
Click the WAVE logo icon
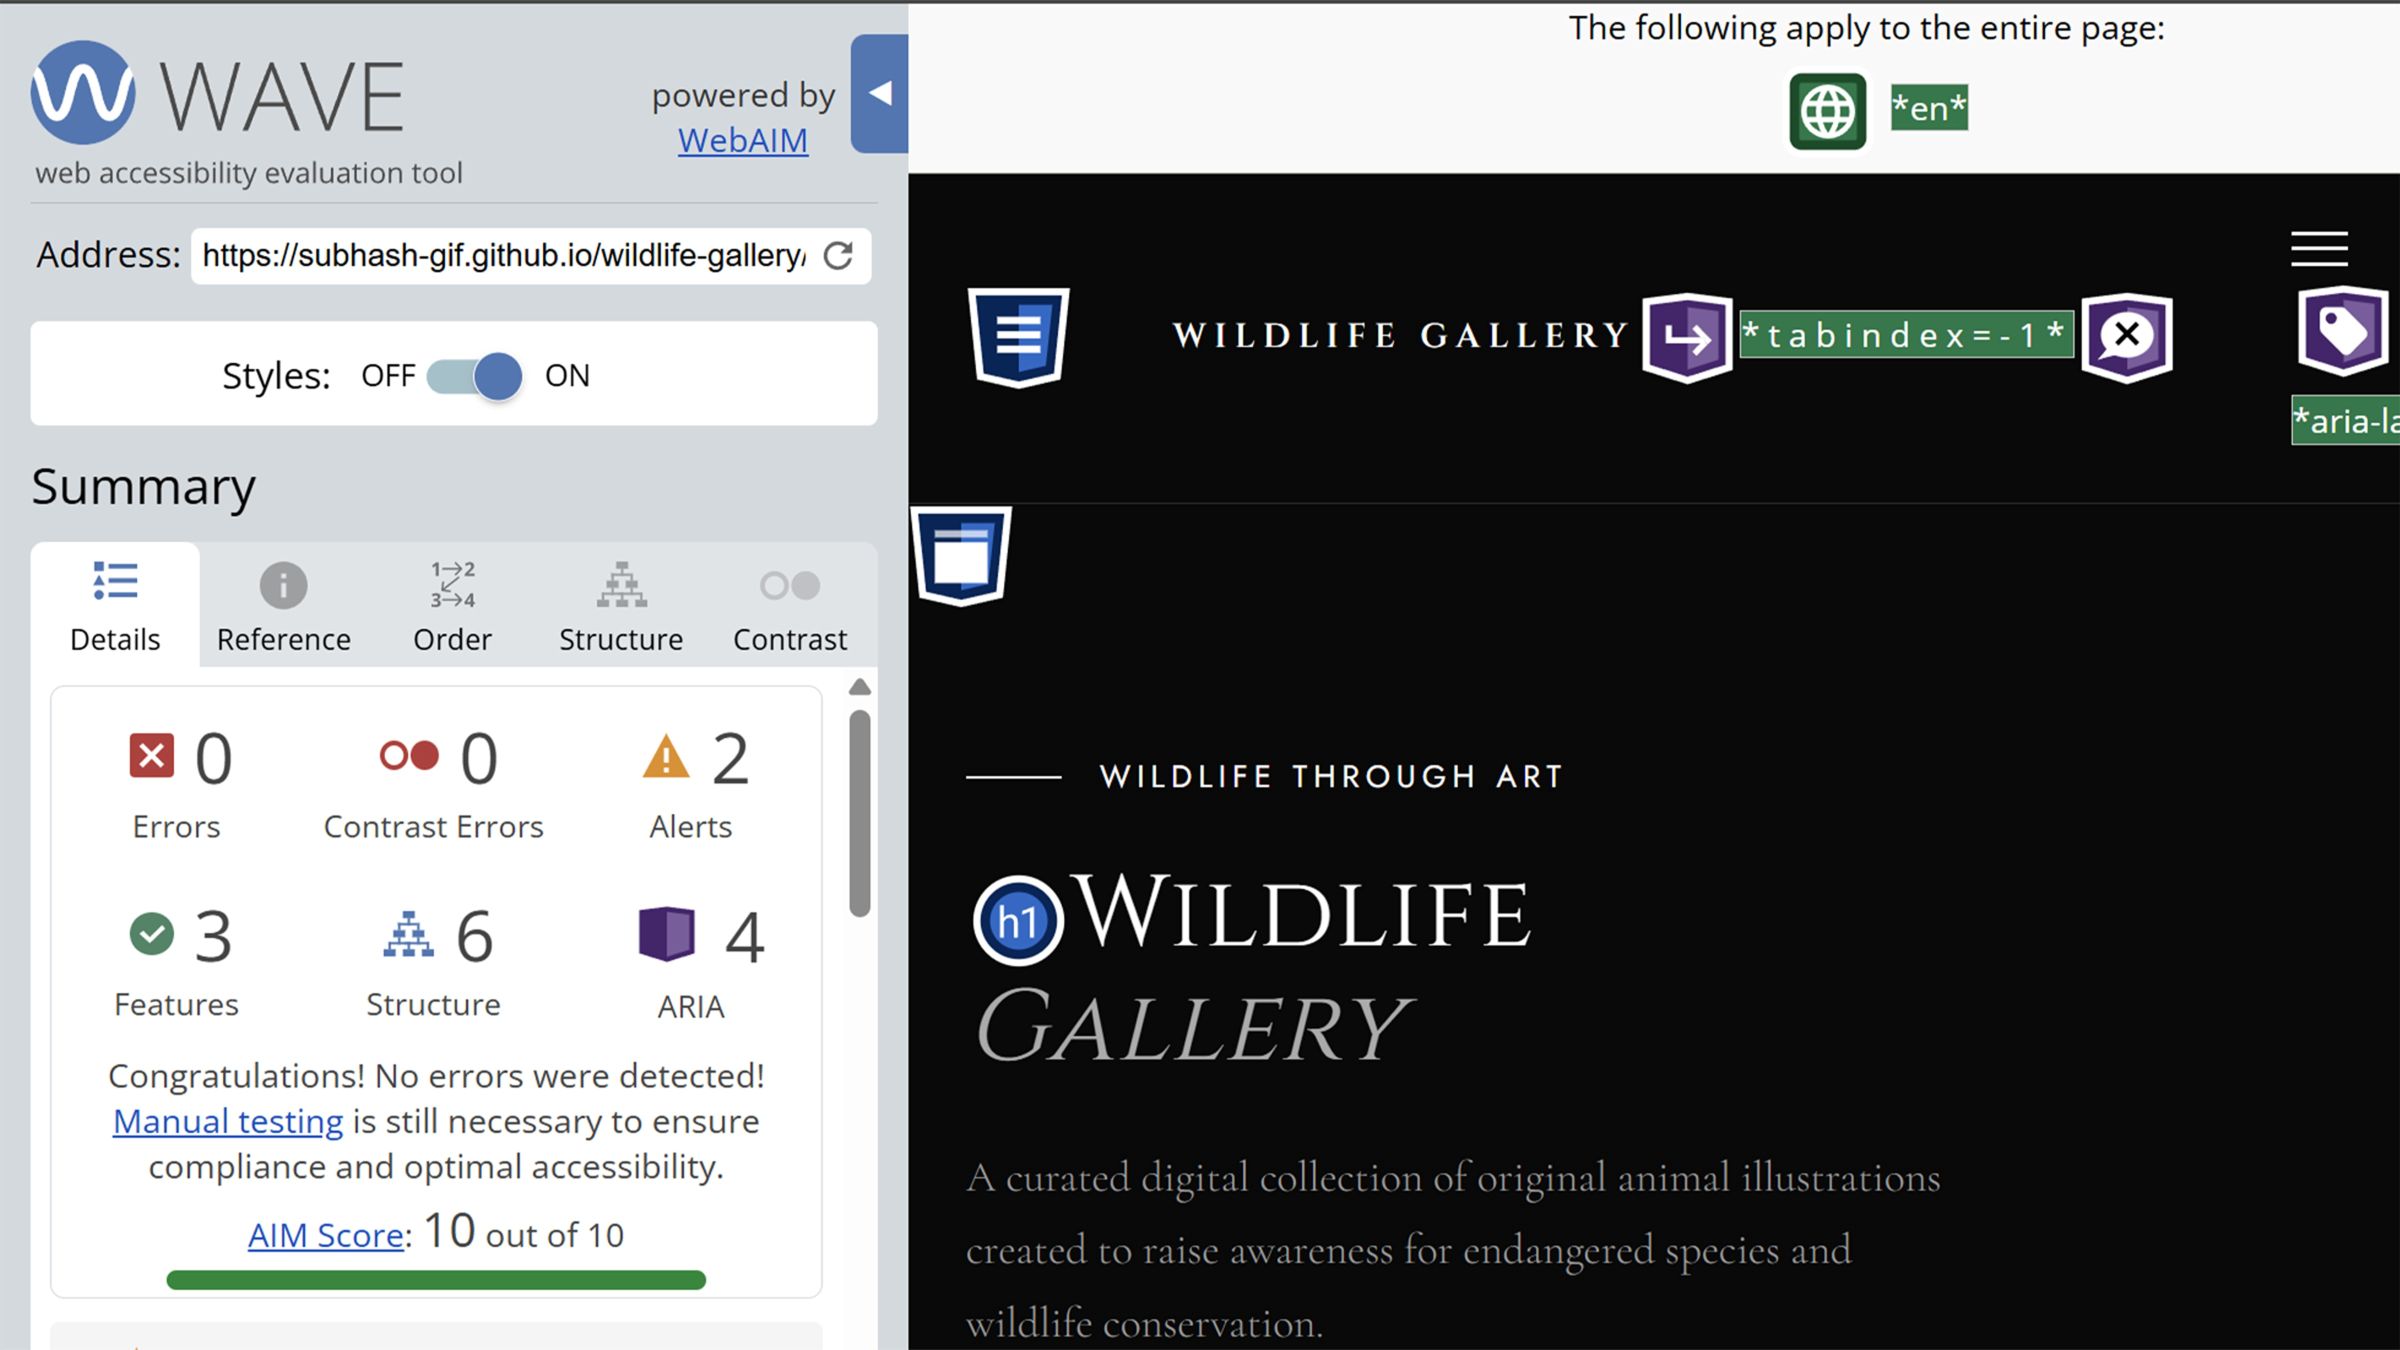coord(83,92)
